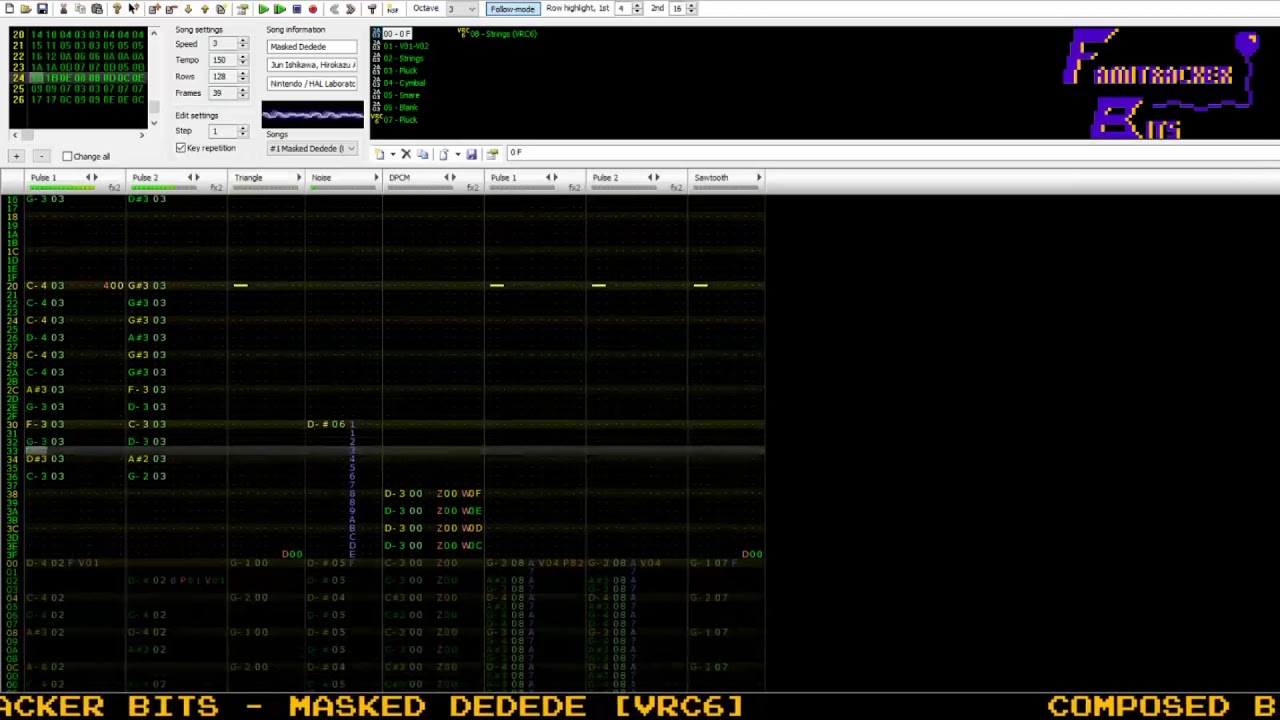Uncheck the Key repetition checkbox
This screenshot has width=1280, height=720.
[181, 148]
